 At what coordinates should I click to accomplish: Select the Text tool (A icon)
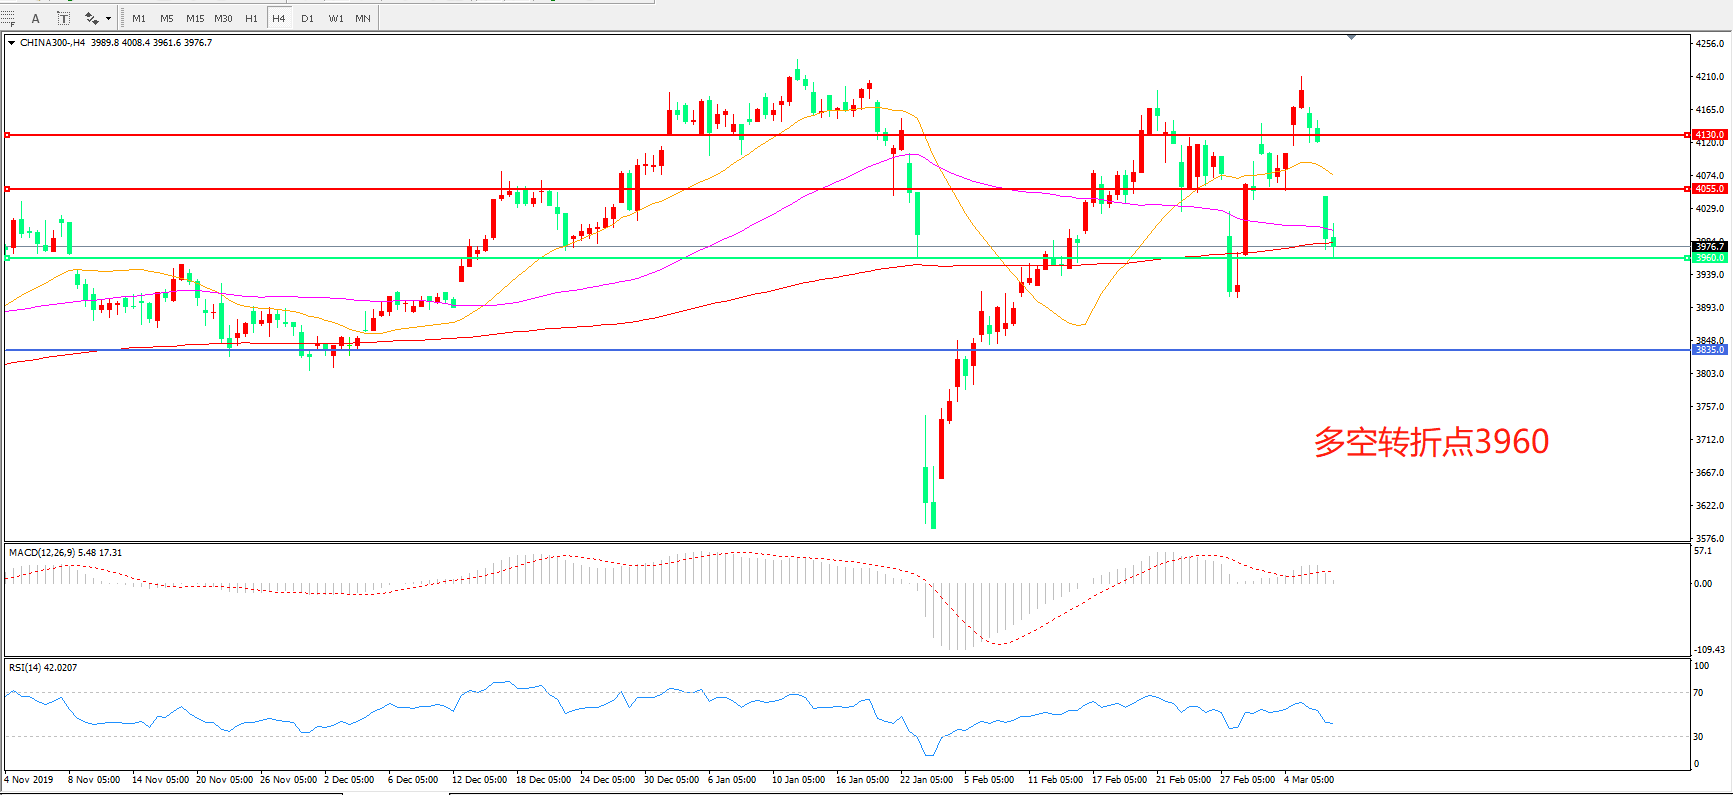pyautogui.click(x=36, y=18)
